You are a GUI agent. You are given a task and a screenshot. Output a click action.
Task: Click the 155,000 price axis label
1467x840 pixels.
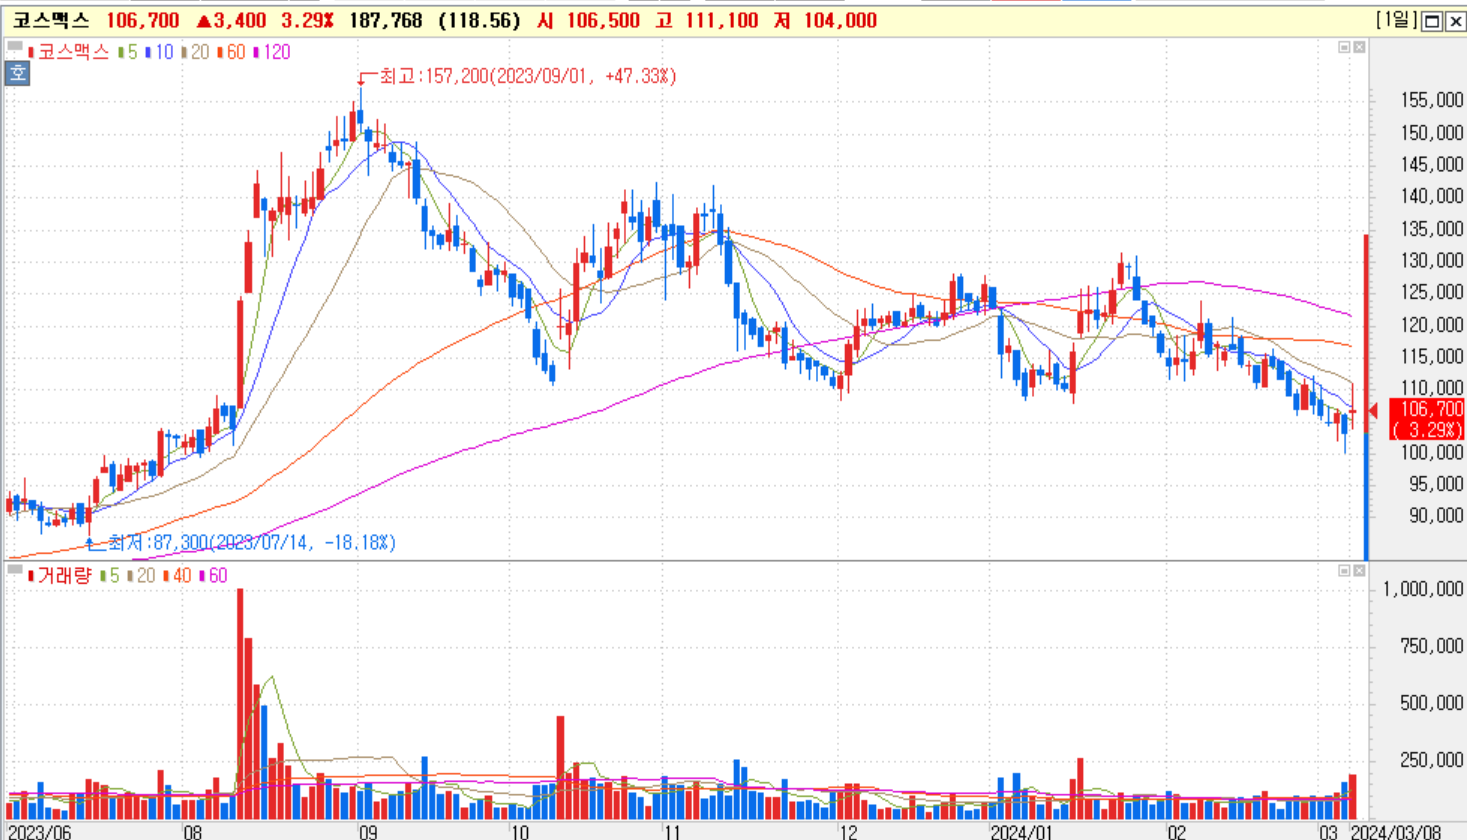pos(1432,100)
